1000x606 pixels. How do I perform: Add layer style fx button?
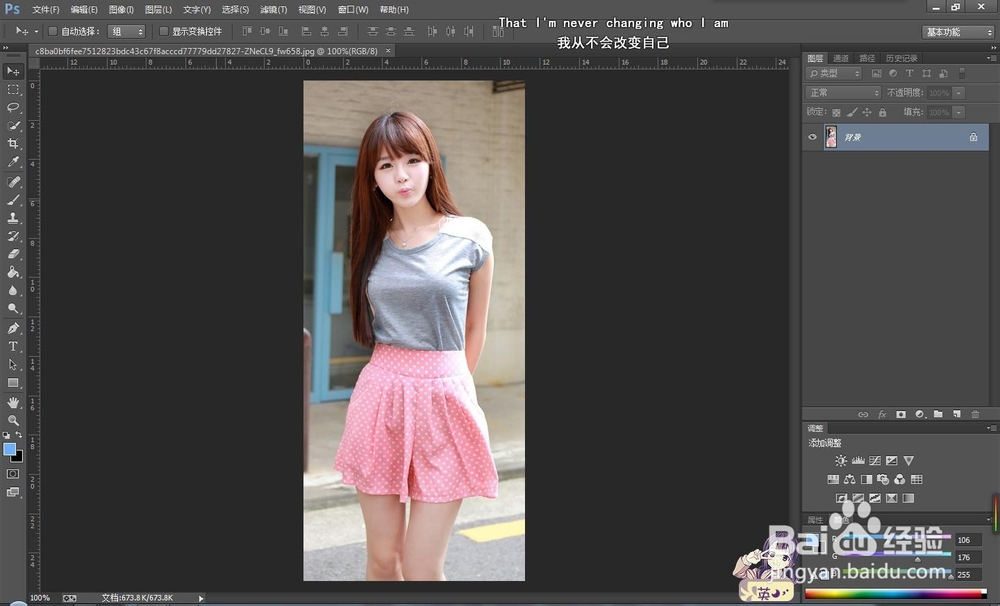(882, 415)
